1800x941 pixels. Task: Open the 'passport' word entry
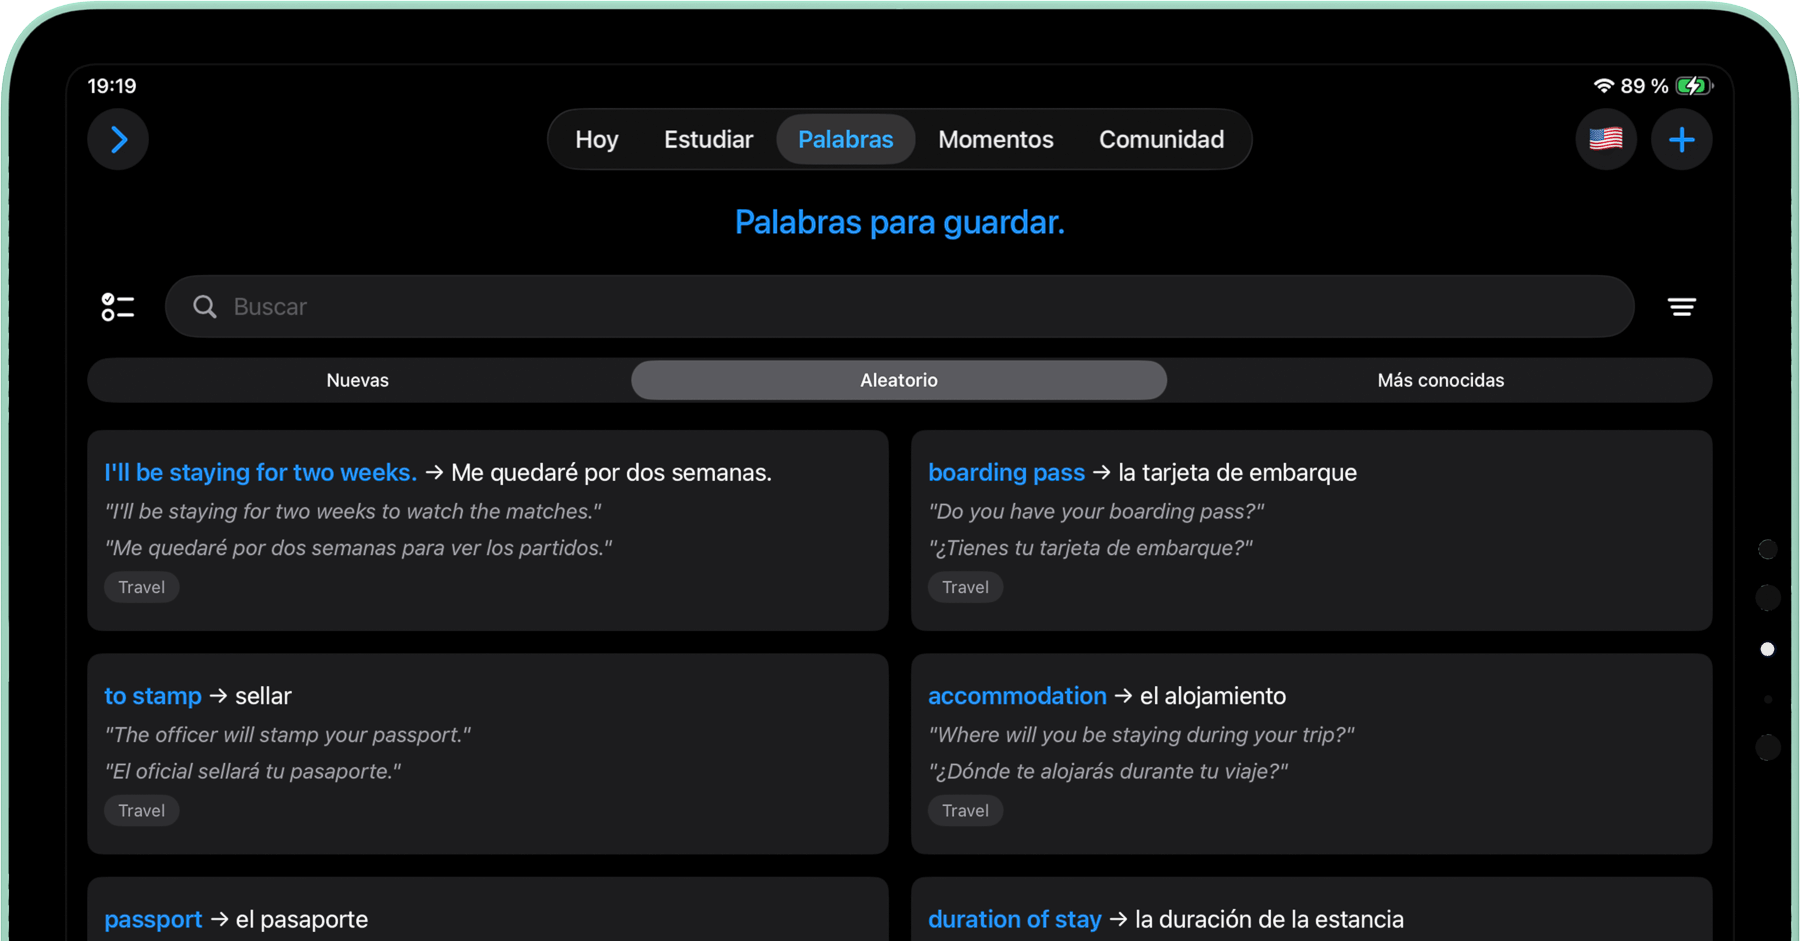click(x=153, y=918)
